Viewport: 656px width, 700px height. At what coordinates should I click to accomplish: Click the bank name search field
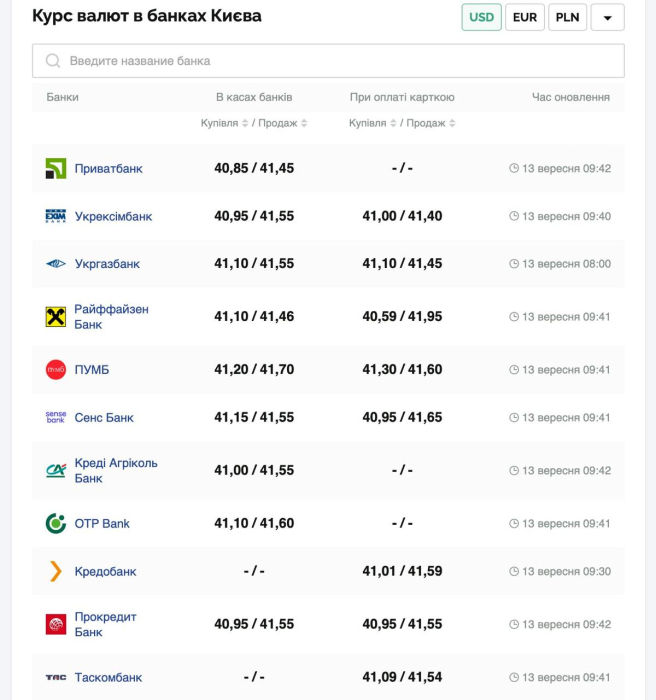pos(328,61)
